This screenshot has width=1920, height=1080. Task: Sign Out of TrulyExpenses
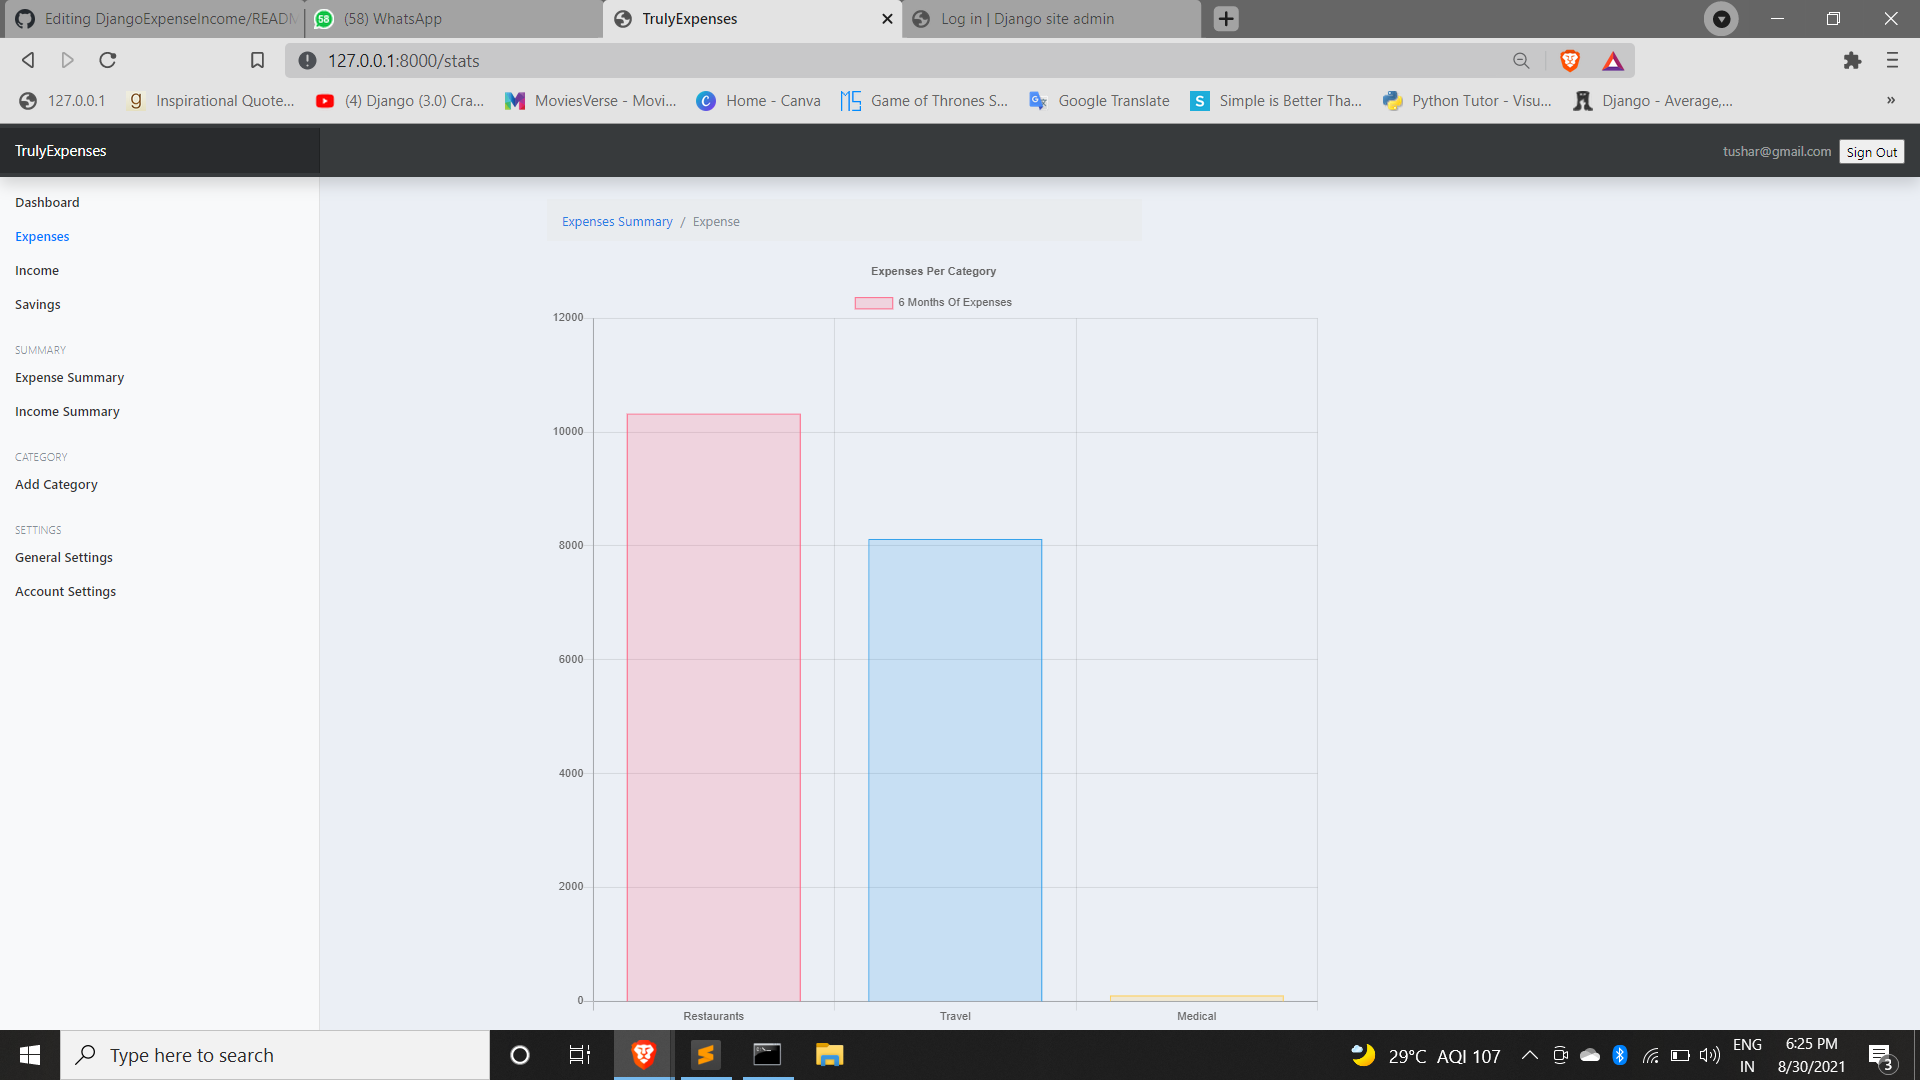[1871, 151]
